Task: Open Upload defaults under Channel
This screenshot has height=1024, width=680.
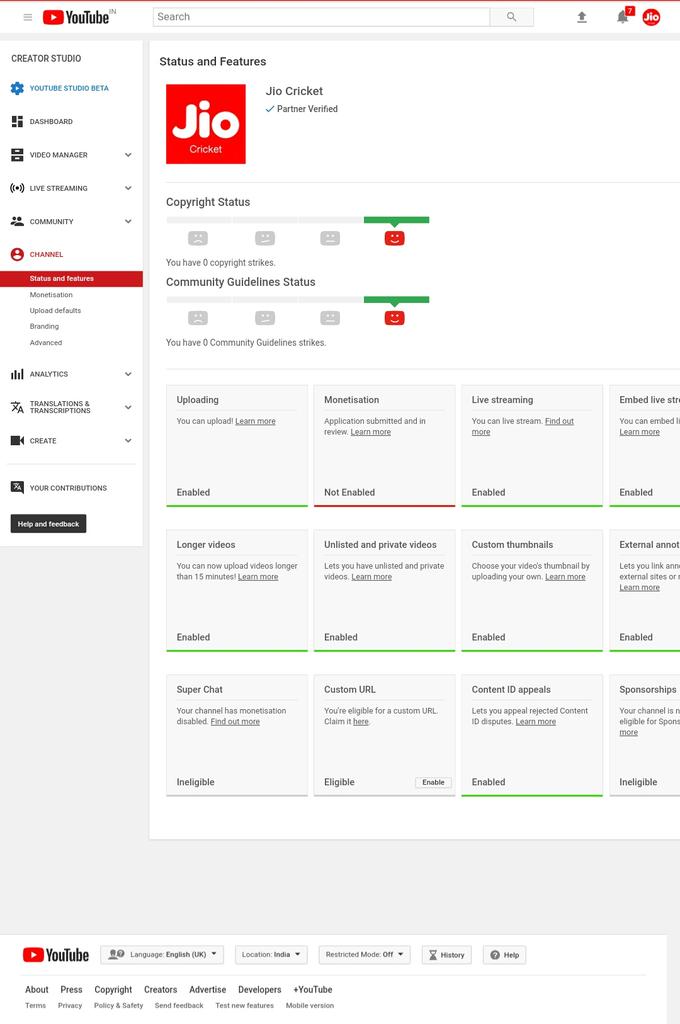Action: [55, 311]
